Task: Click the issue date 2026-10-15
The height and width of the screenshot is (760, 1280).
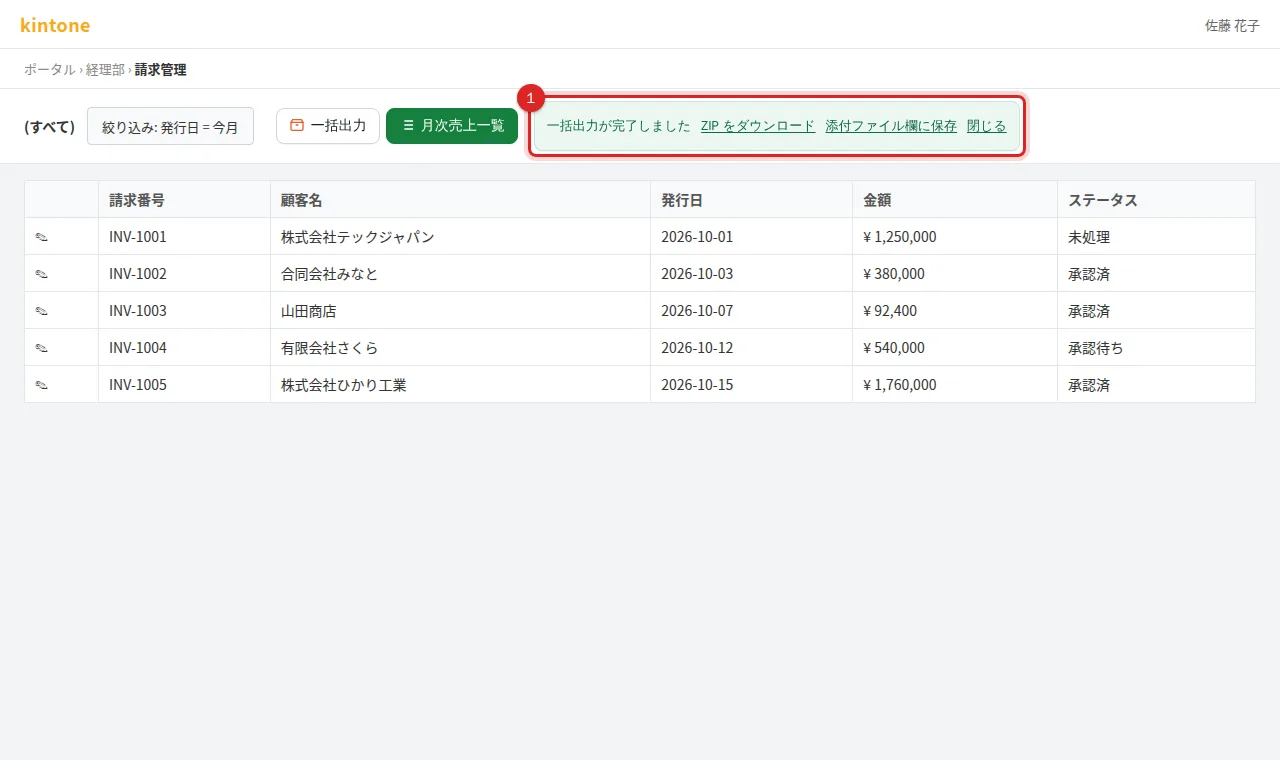Action: (697, 385)
